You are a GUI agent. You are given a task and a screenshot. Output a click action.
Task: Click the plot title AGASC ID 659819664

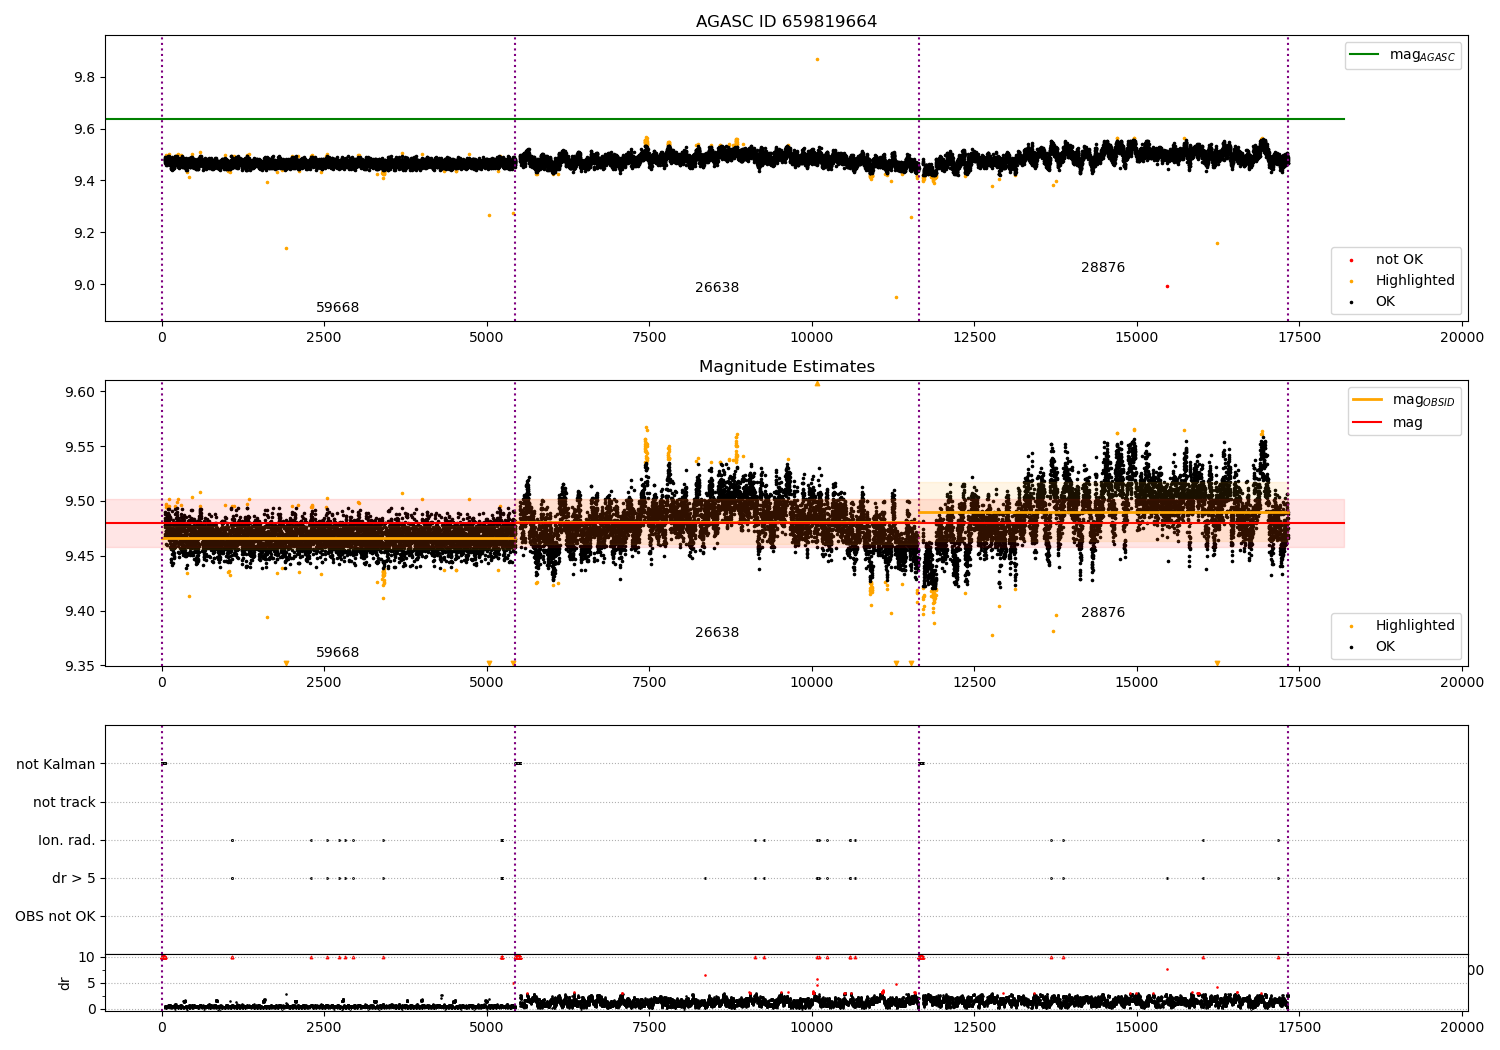coord(786,22)
